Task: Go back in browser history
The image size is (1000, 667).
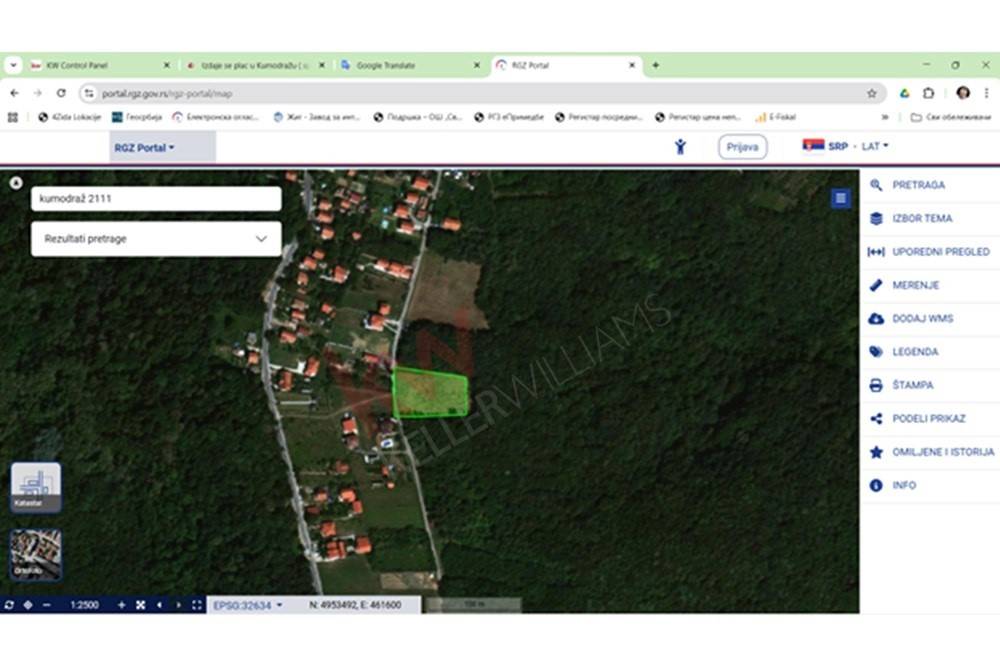Action: (x=14, y=93)
